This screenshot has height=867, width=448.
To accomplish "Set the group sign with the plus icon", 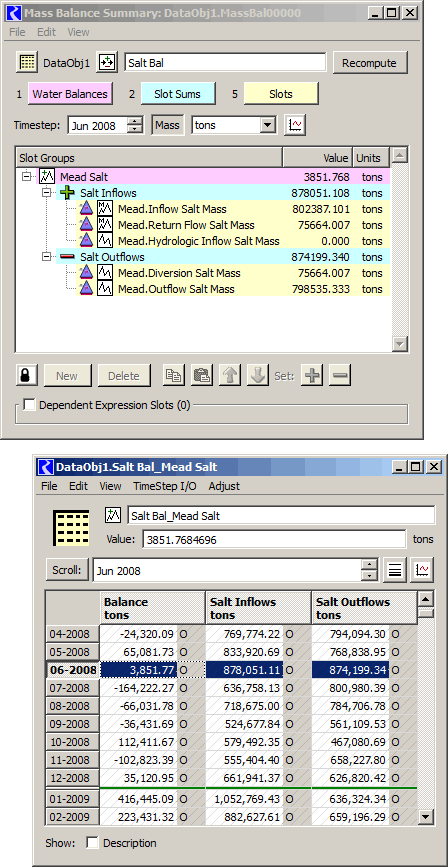I will tap(313, 375).
